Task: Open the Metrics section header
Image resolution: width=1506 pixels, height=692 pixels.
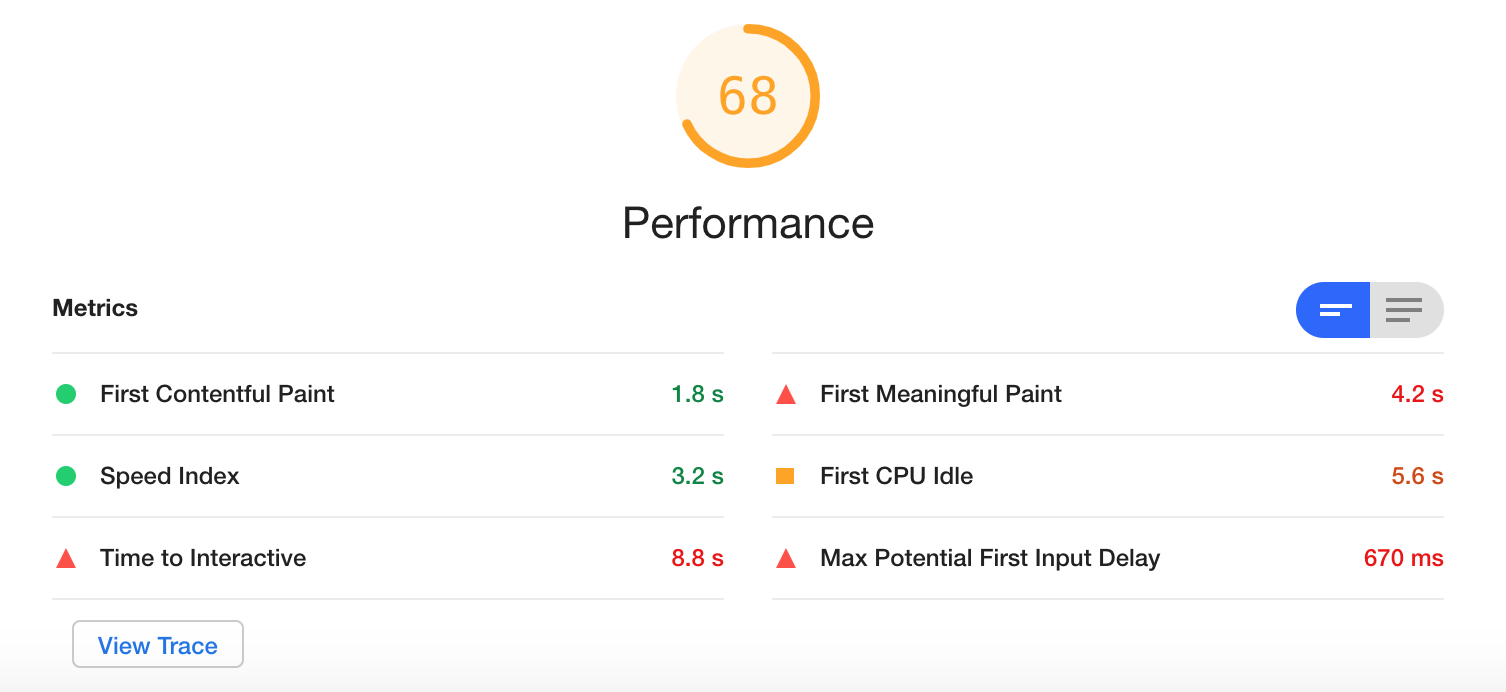Action: click(95, 308)
